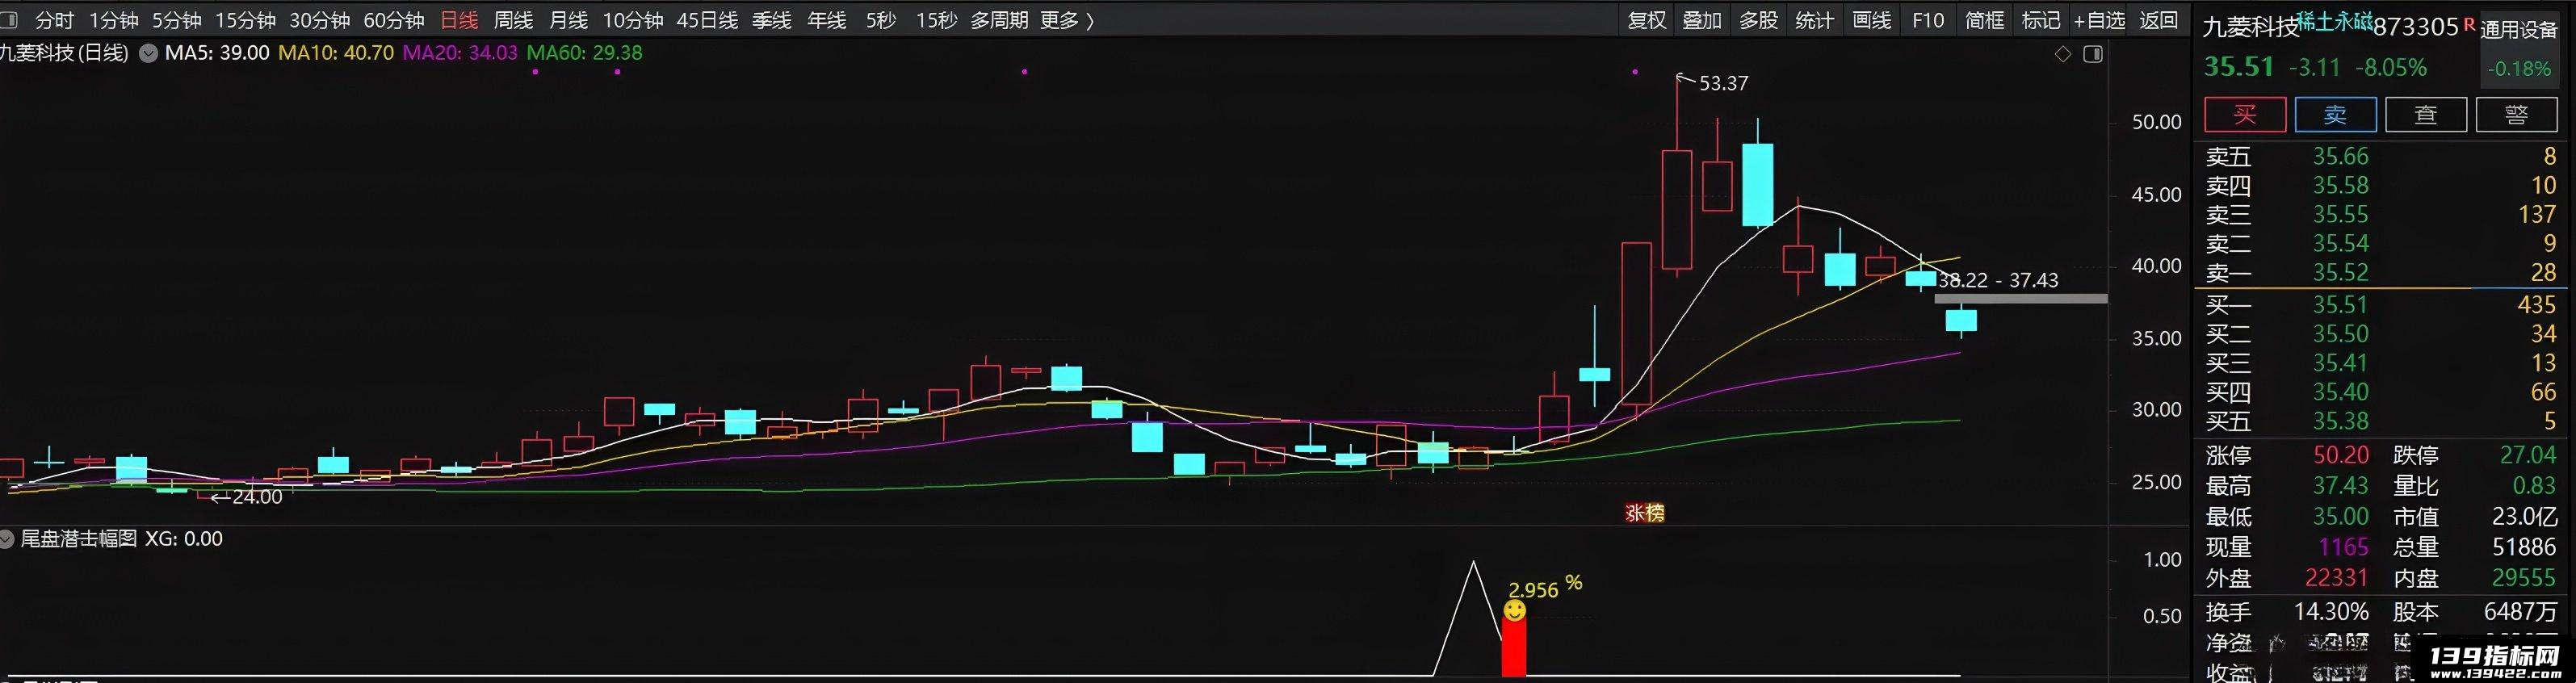The width and height of the screenshot is (2576, 683).
Task: Select the 60分钟 period tab
Action: click(x=393, y=20)
